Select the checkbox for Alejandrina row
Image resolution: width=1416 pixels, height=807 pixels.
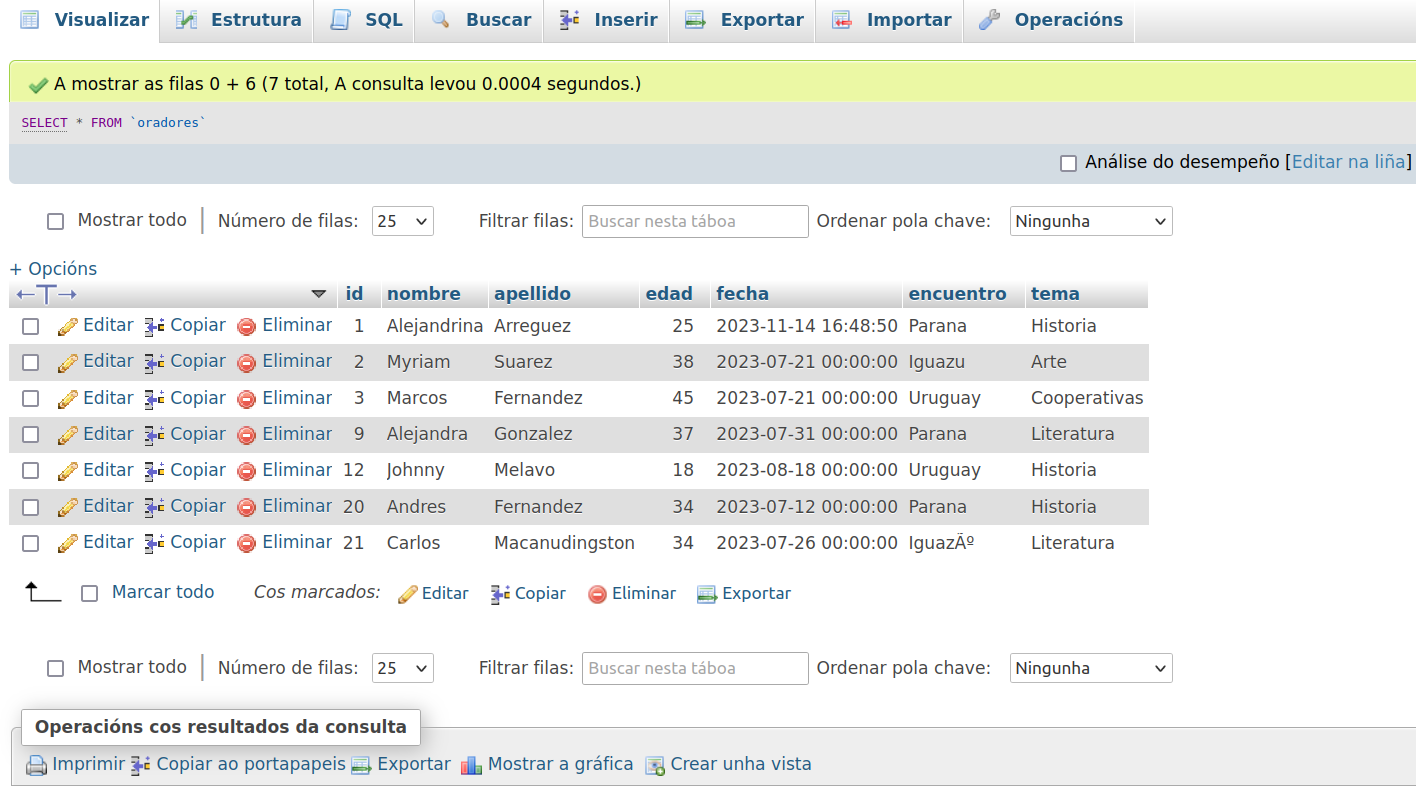(x=31, y=326)
